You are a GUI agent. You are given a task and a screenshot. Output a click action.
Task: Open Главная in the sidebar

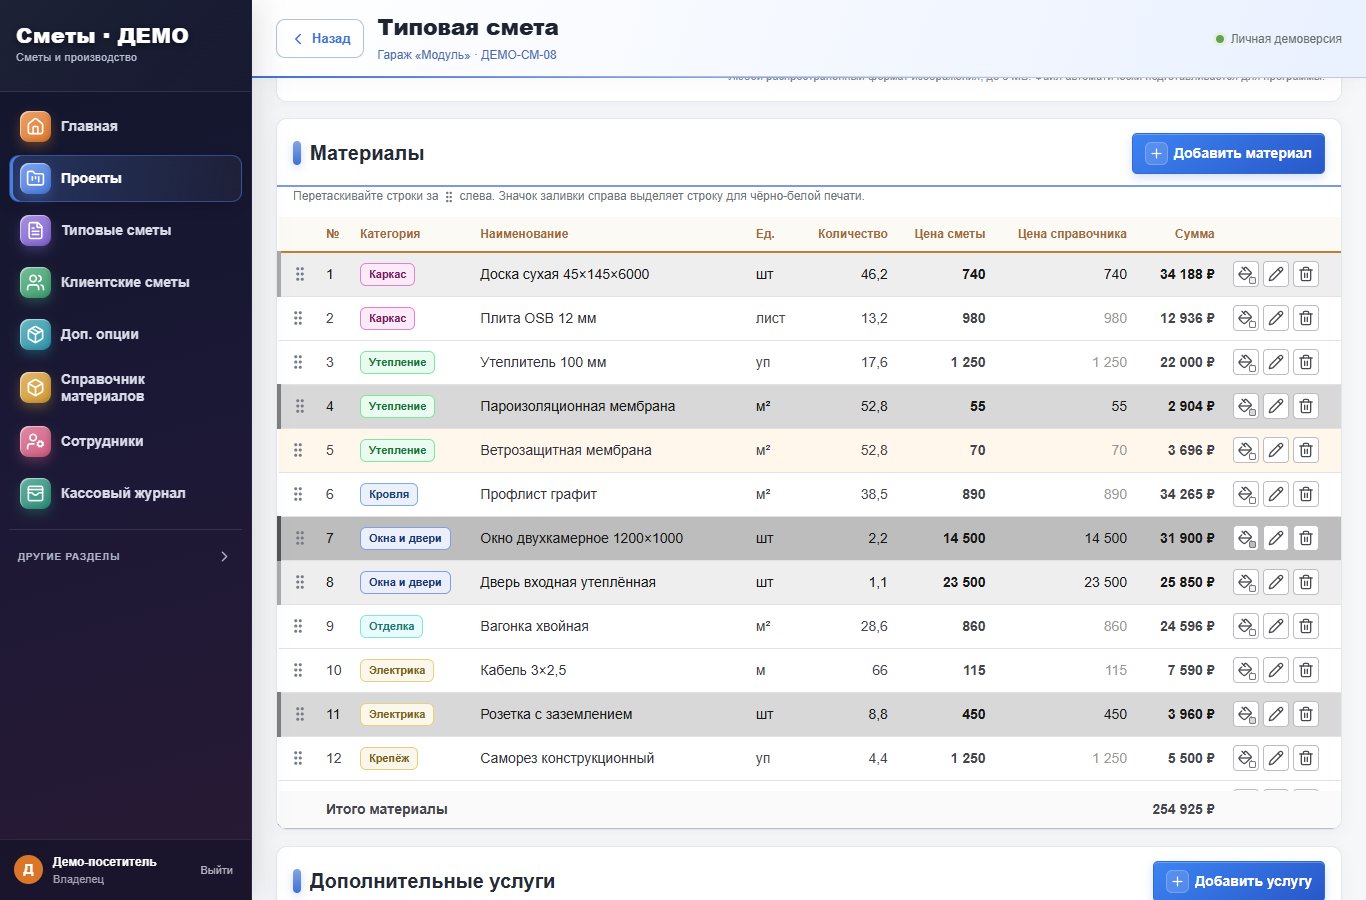click(126, 126)
